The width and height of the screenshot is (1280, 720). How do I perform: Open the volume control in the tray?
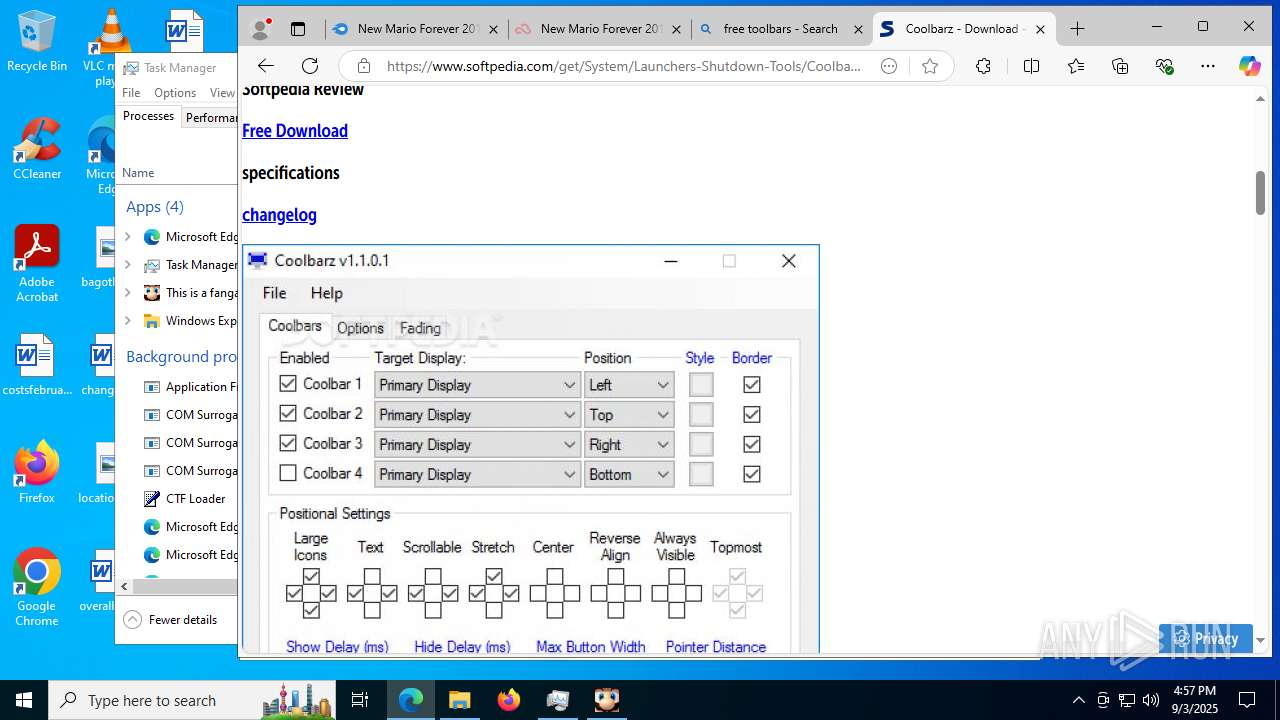click(x=1151, y=700)
